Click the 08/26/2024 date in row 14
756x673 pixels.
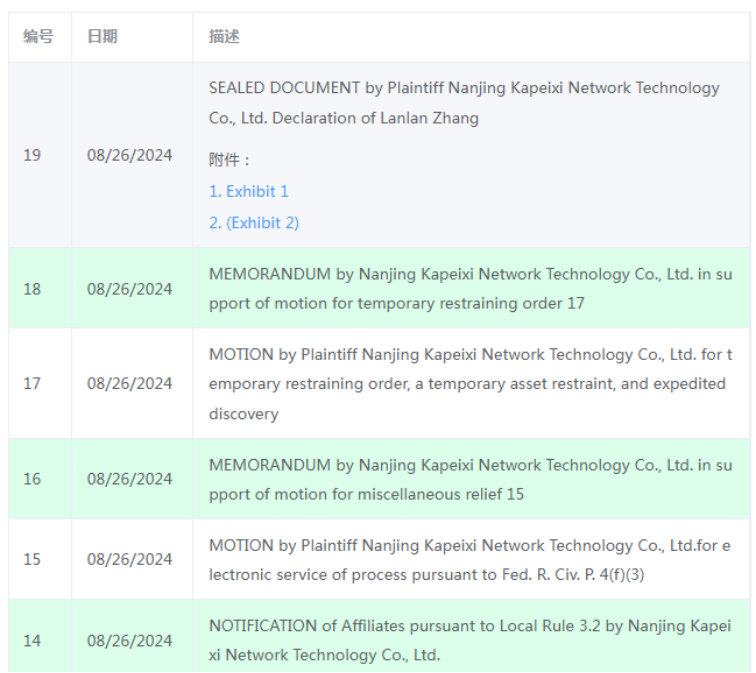click(129, 641)
